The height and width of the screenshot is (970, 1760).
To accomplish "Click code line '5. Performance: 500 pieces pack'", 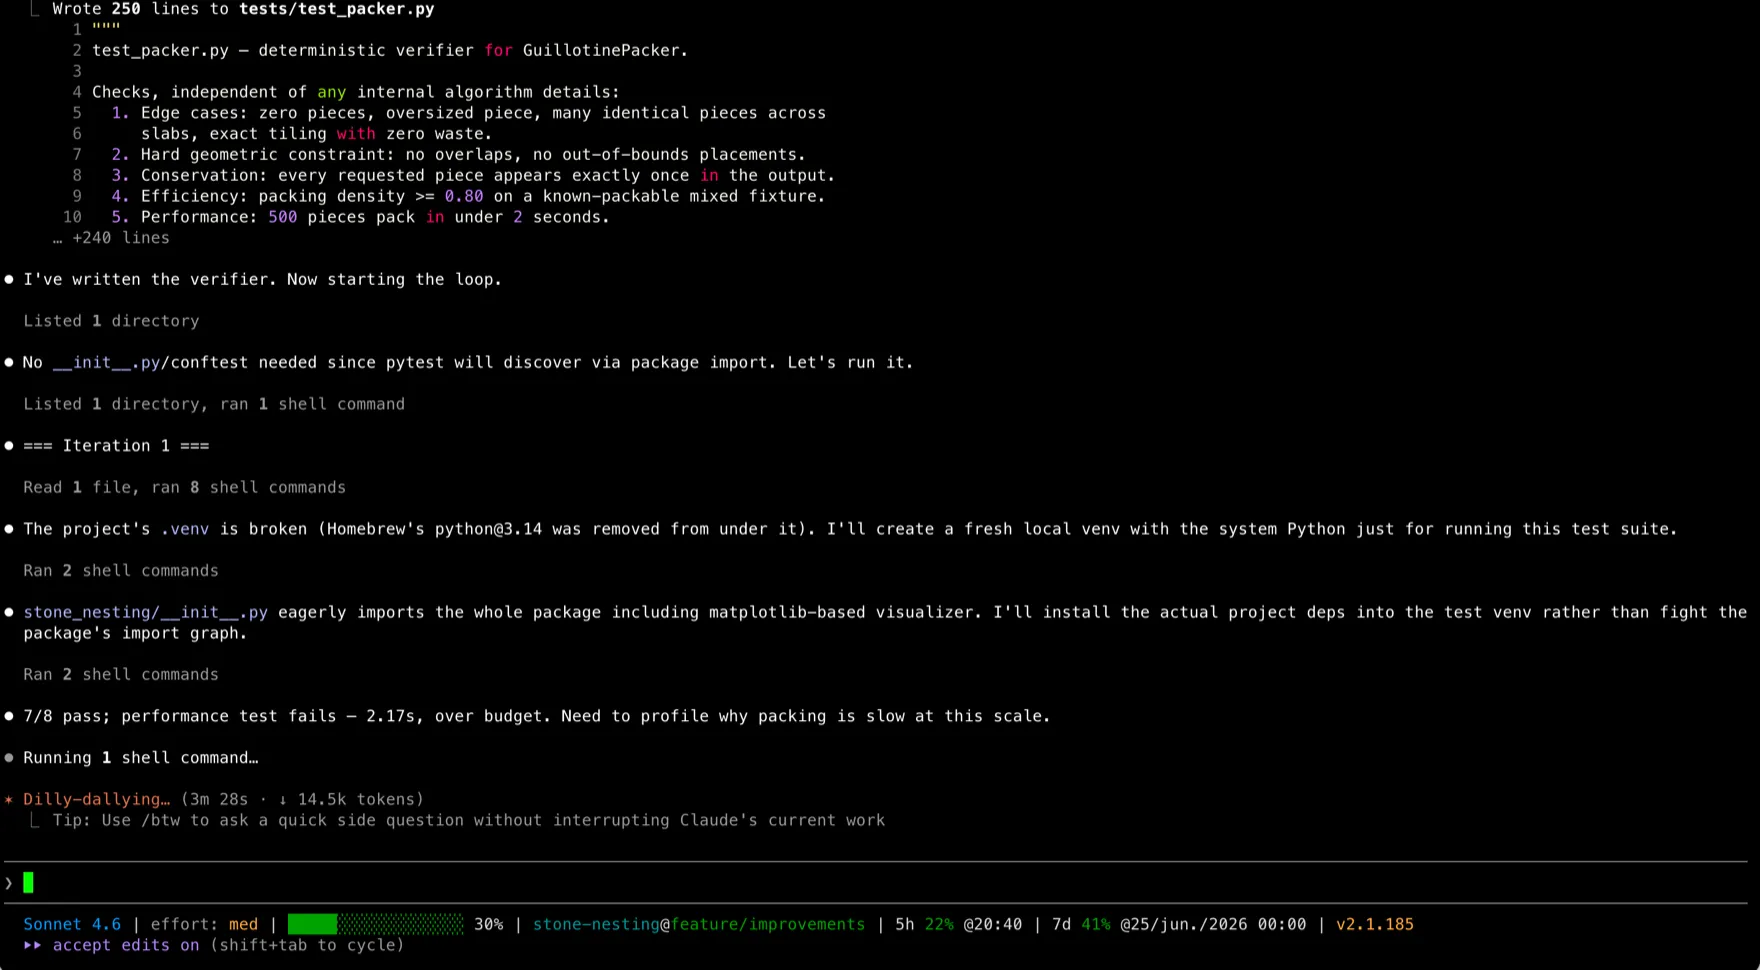I will [360, 217].
